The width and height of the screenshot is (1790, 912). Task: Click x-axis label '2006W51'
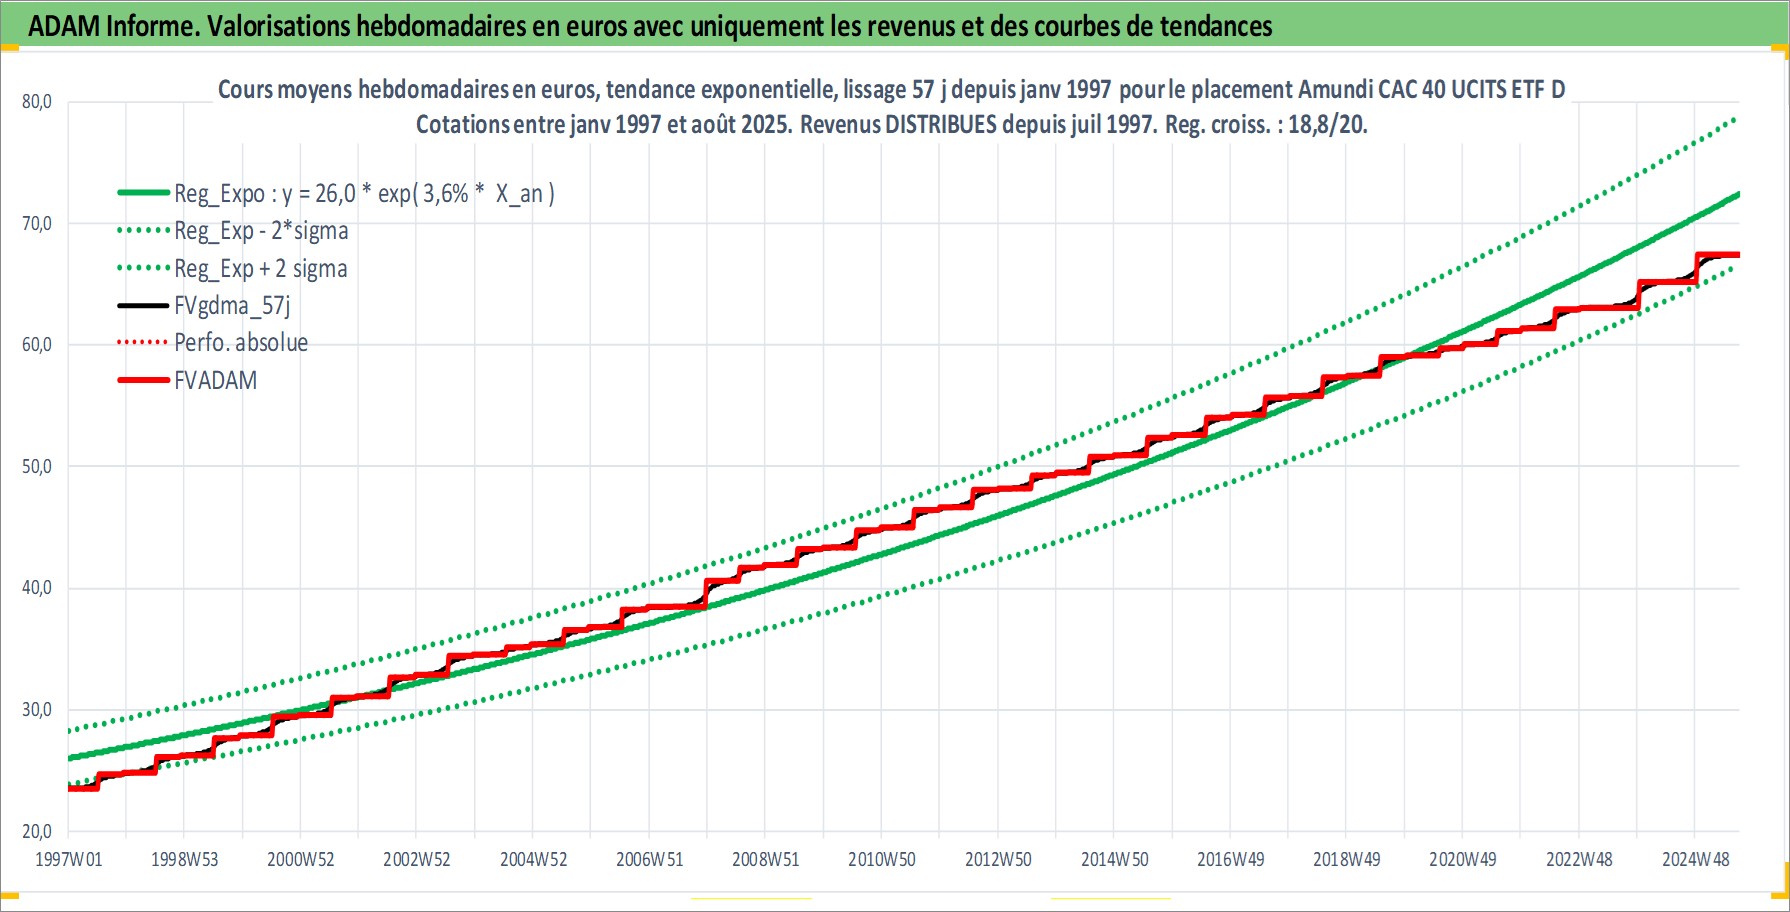tap(649, 860)
